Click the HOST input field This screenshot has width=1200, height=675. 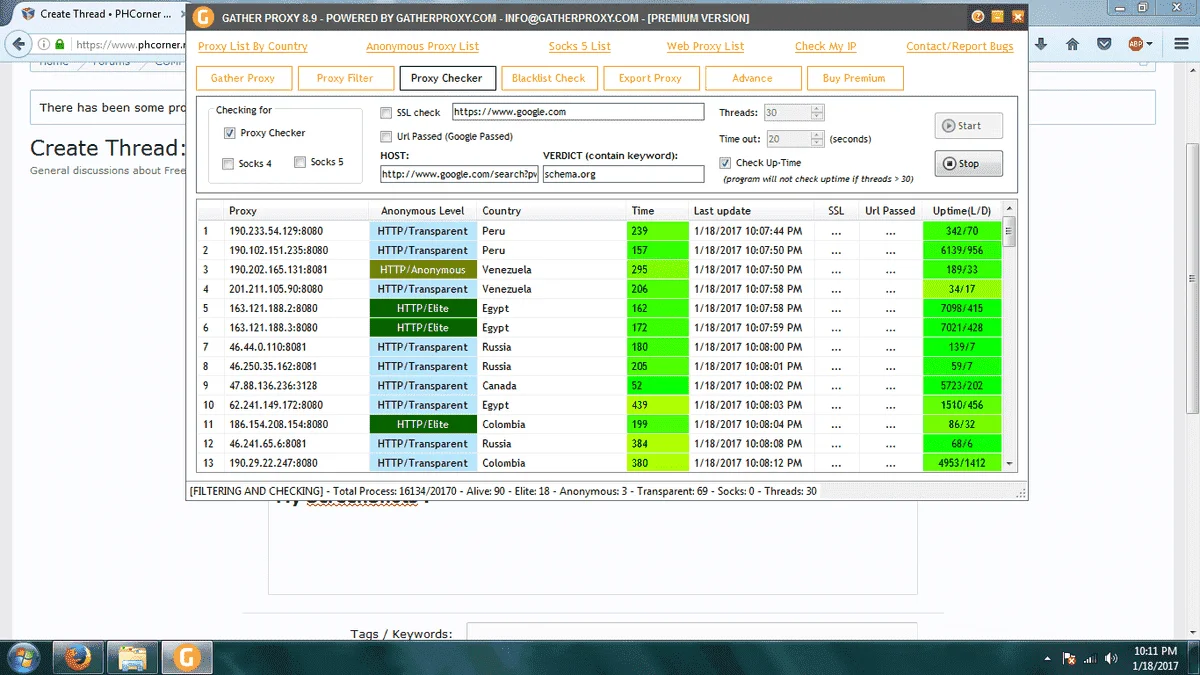pos(460,174)
